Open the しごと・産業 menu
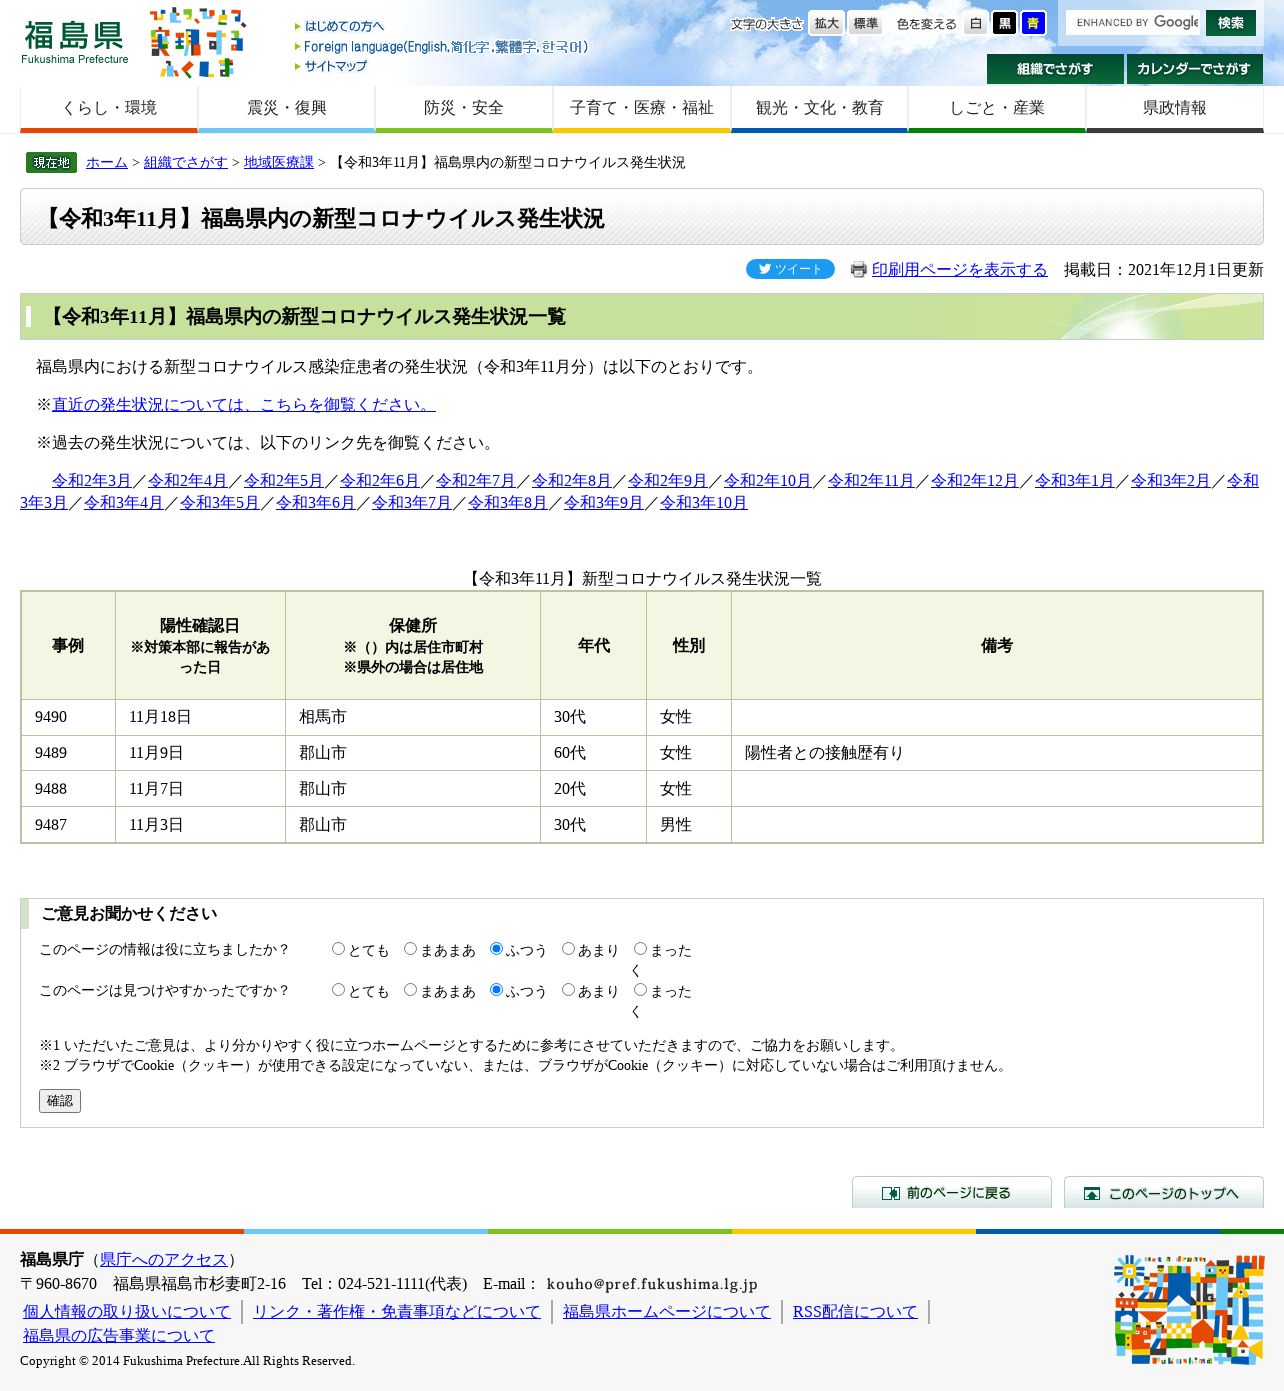This screenshot has width=1284, height=1391. (997, 108)
